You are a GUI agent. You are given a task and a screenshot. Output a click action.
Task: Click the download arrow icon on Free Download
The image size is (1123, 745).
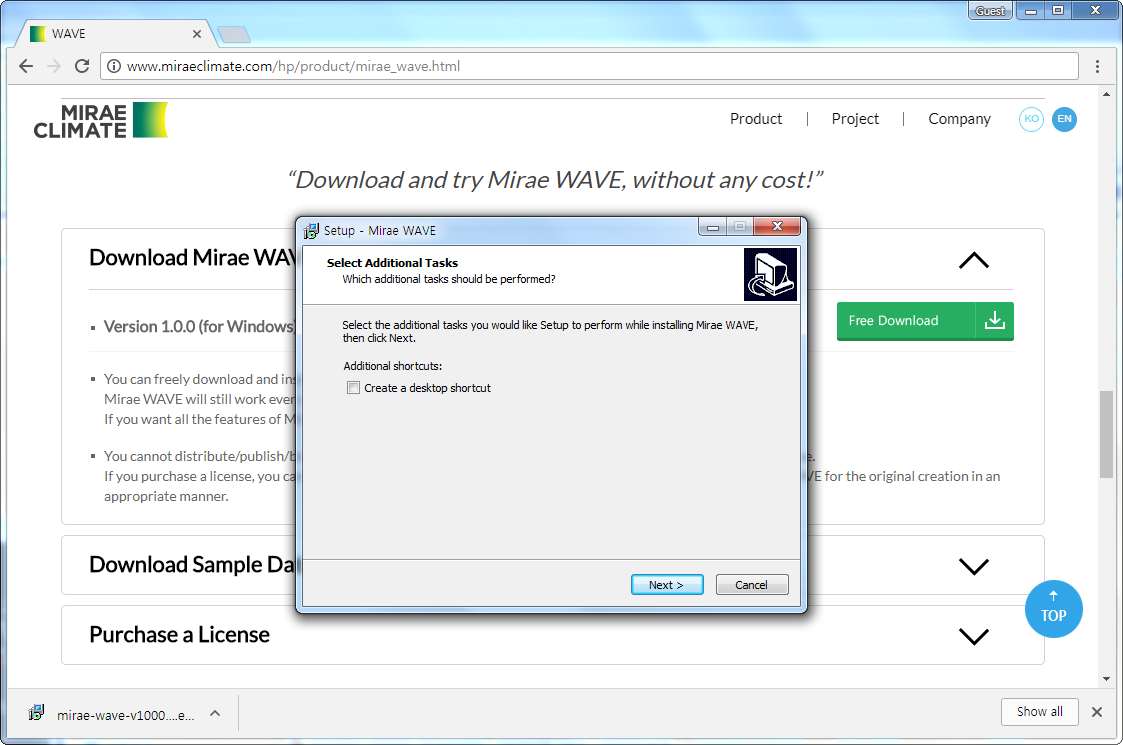[995, 320]
